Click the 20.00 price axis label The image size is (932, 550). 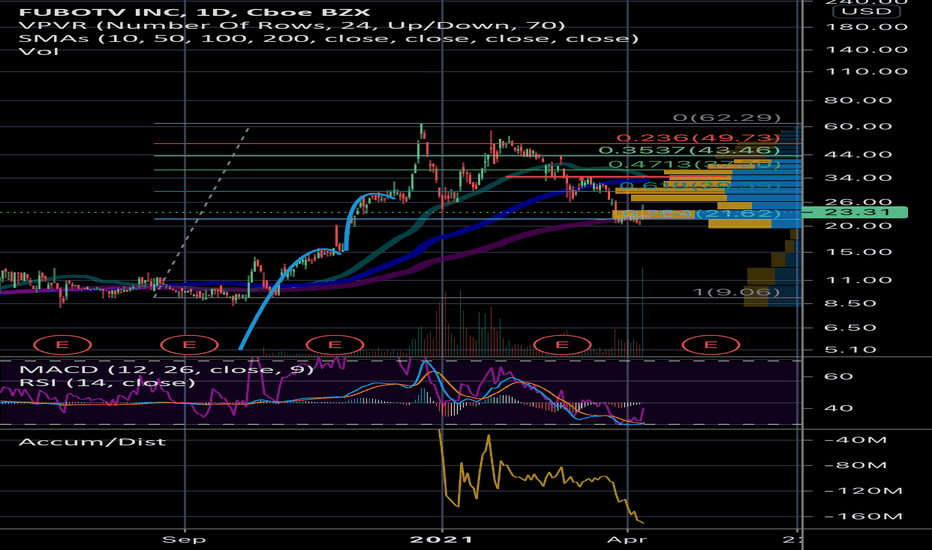tap(858, 226)
